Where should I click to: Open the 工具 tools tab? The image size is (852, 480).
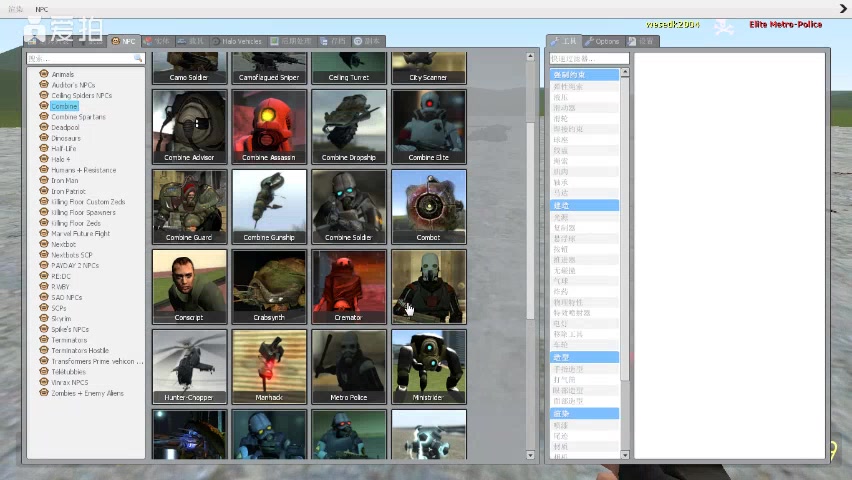564,41
